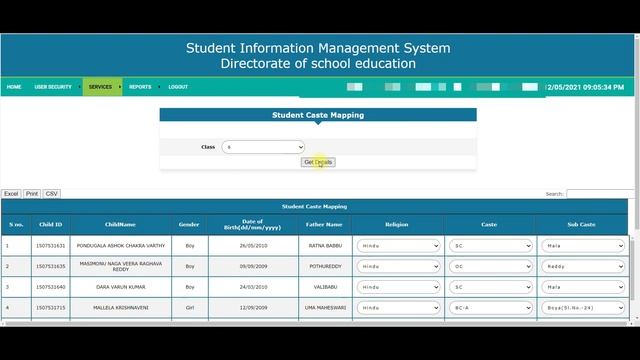The height and width of the screenshot is (360, 640).
Task: Sort by Child ID column header
Action: point(51,224)
